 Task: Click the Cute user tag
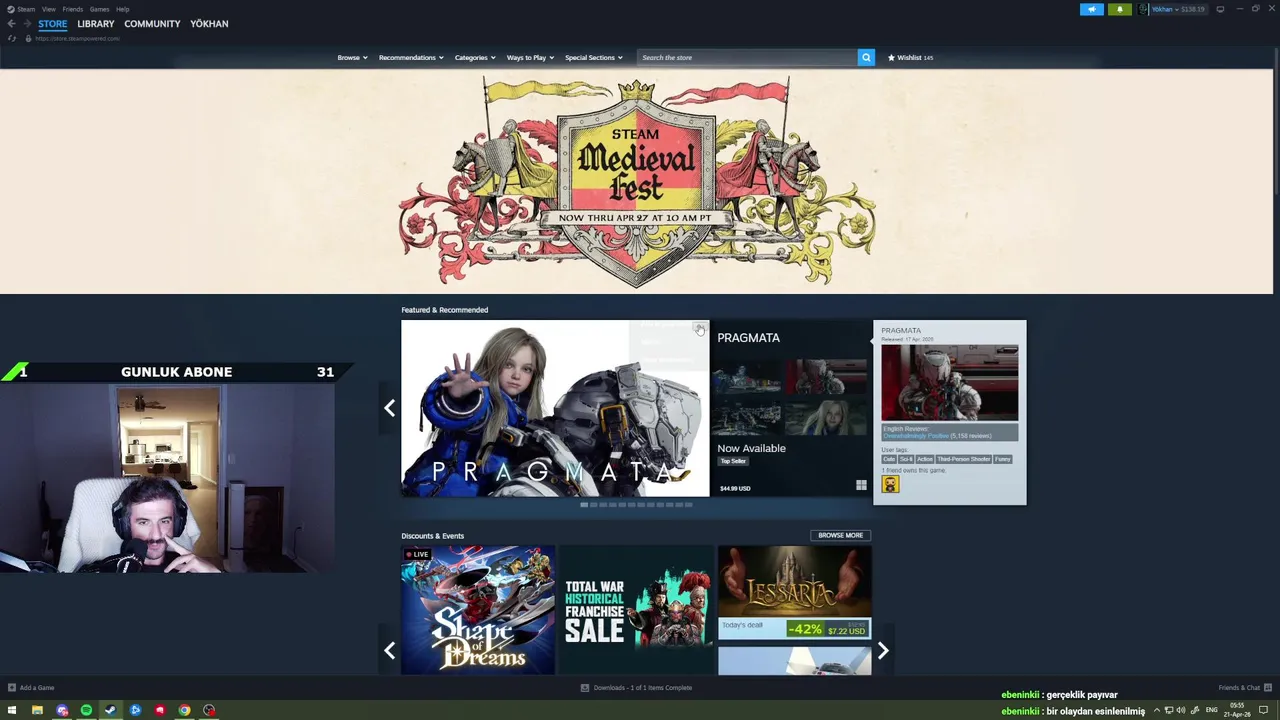coord(888,459)
